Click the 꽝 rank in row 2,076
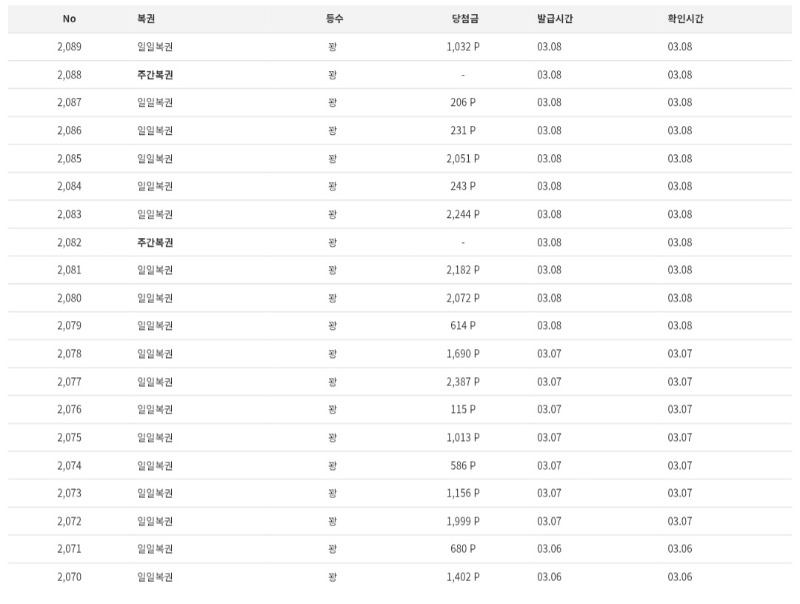800x604 pixels. point(332,410)
